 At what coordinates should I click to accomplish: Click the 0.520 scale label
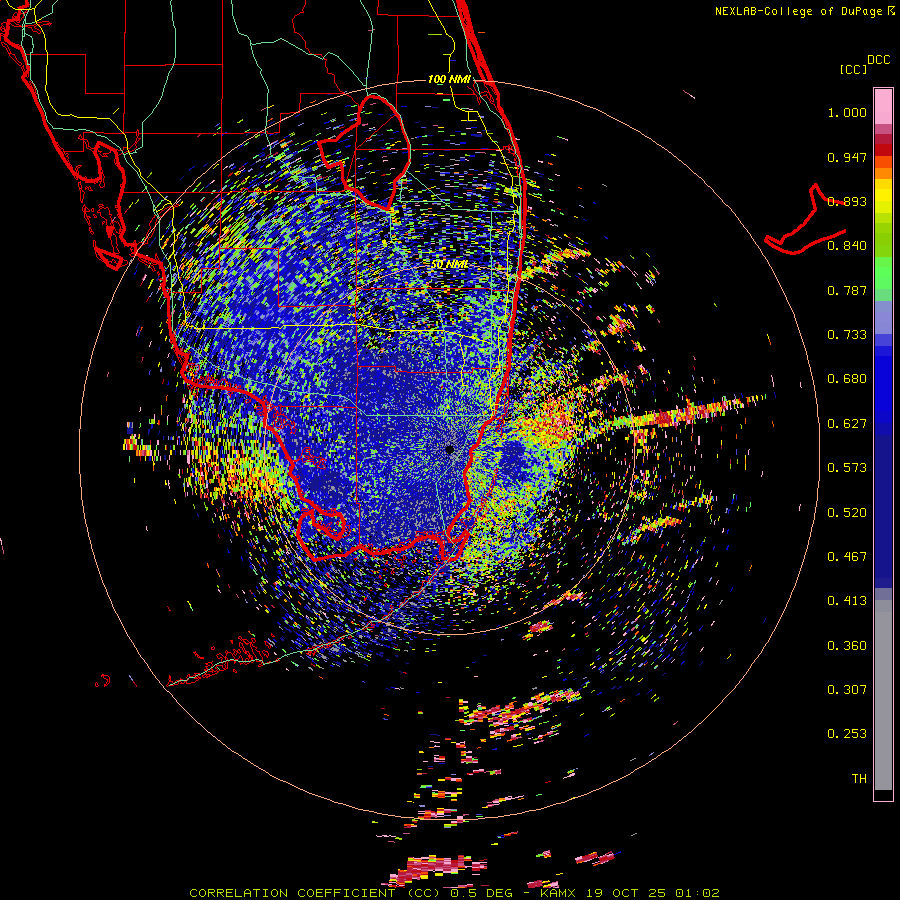[x=847, y=513]
